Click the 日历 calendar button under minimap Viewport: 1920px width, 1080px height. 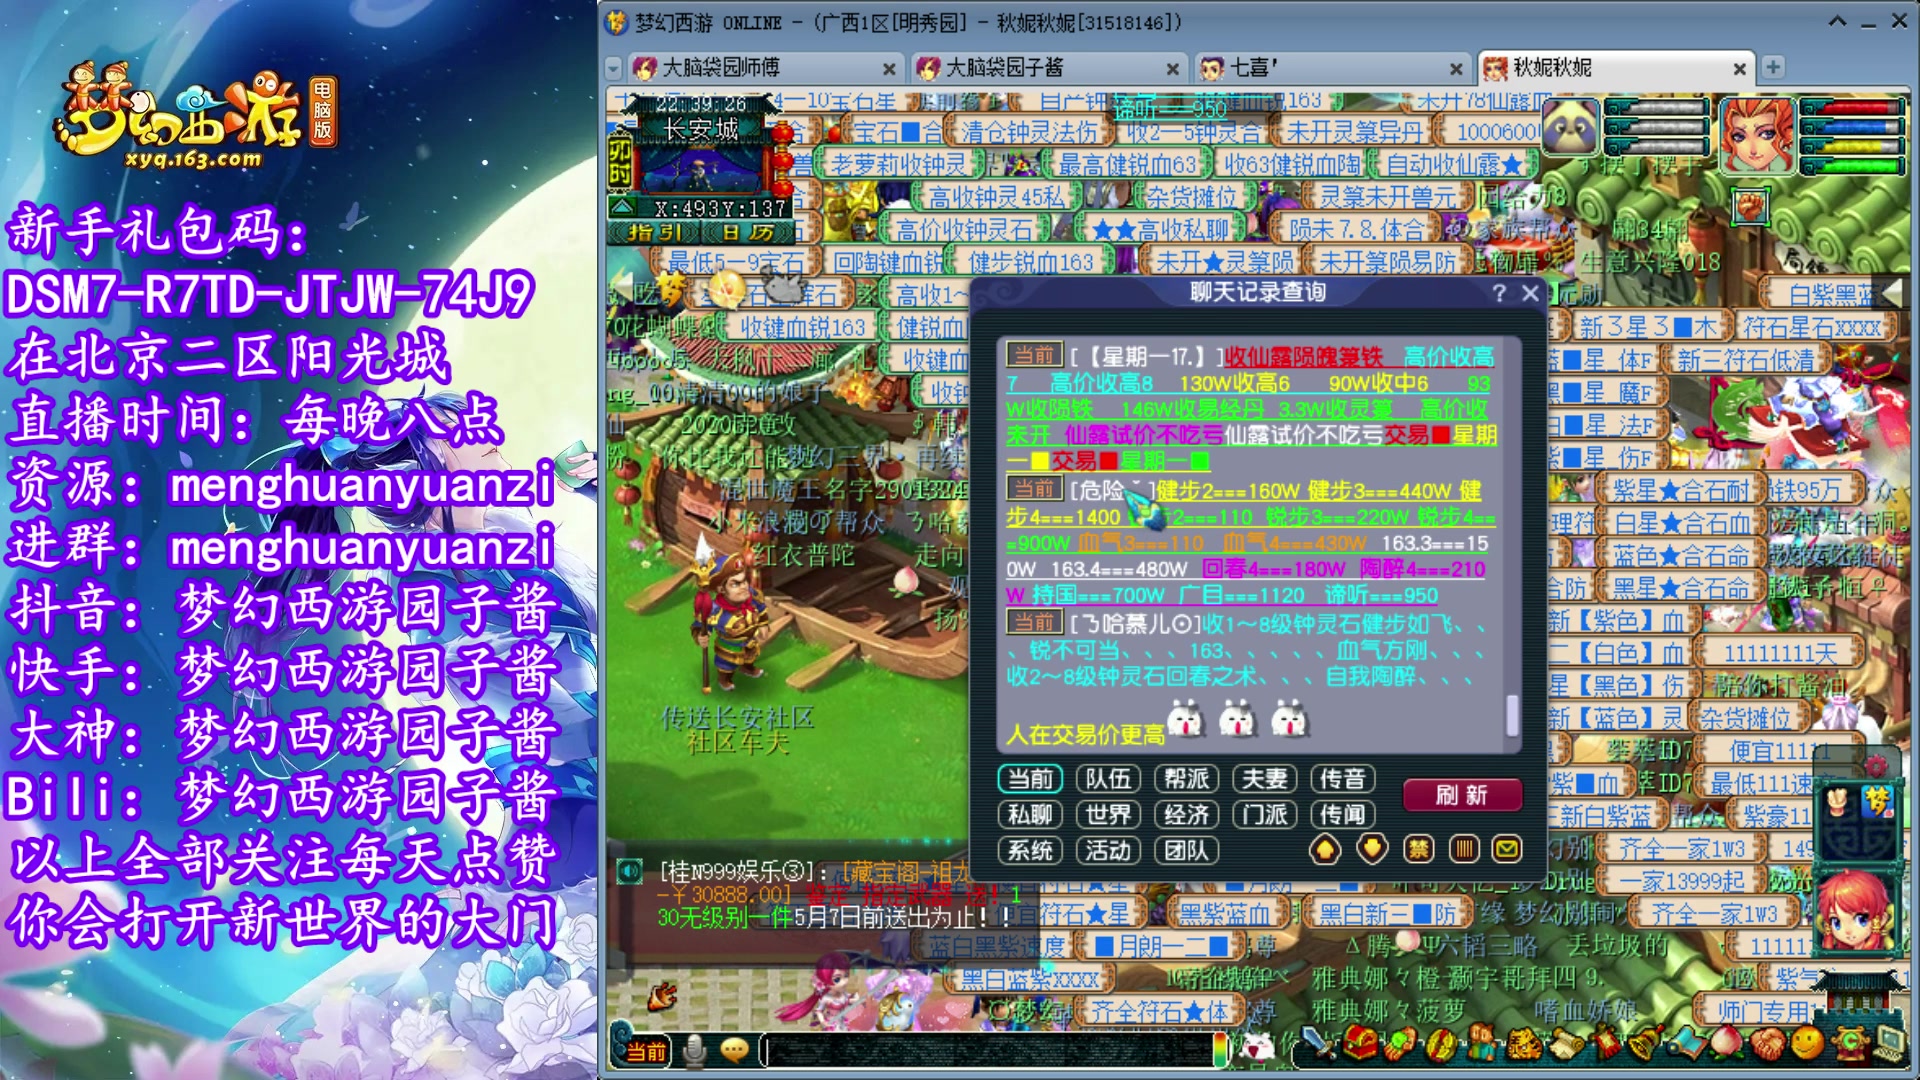pos(748,232)
